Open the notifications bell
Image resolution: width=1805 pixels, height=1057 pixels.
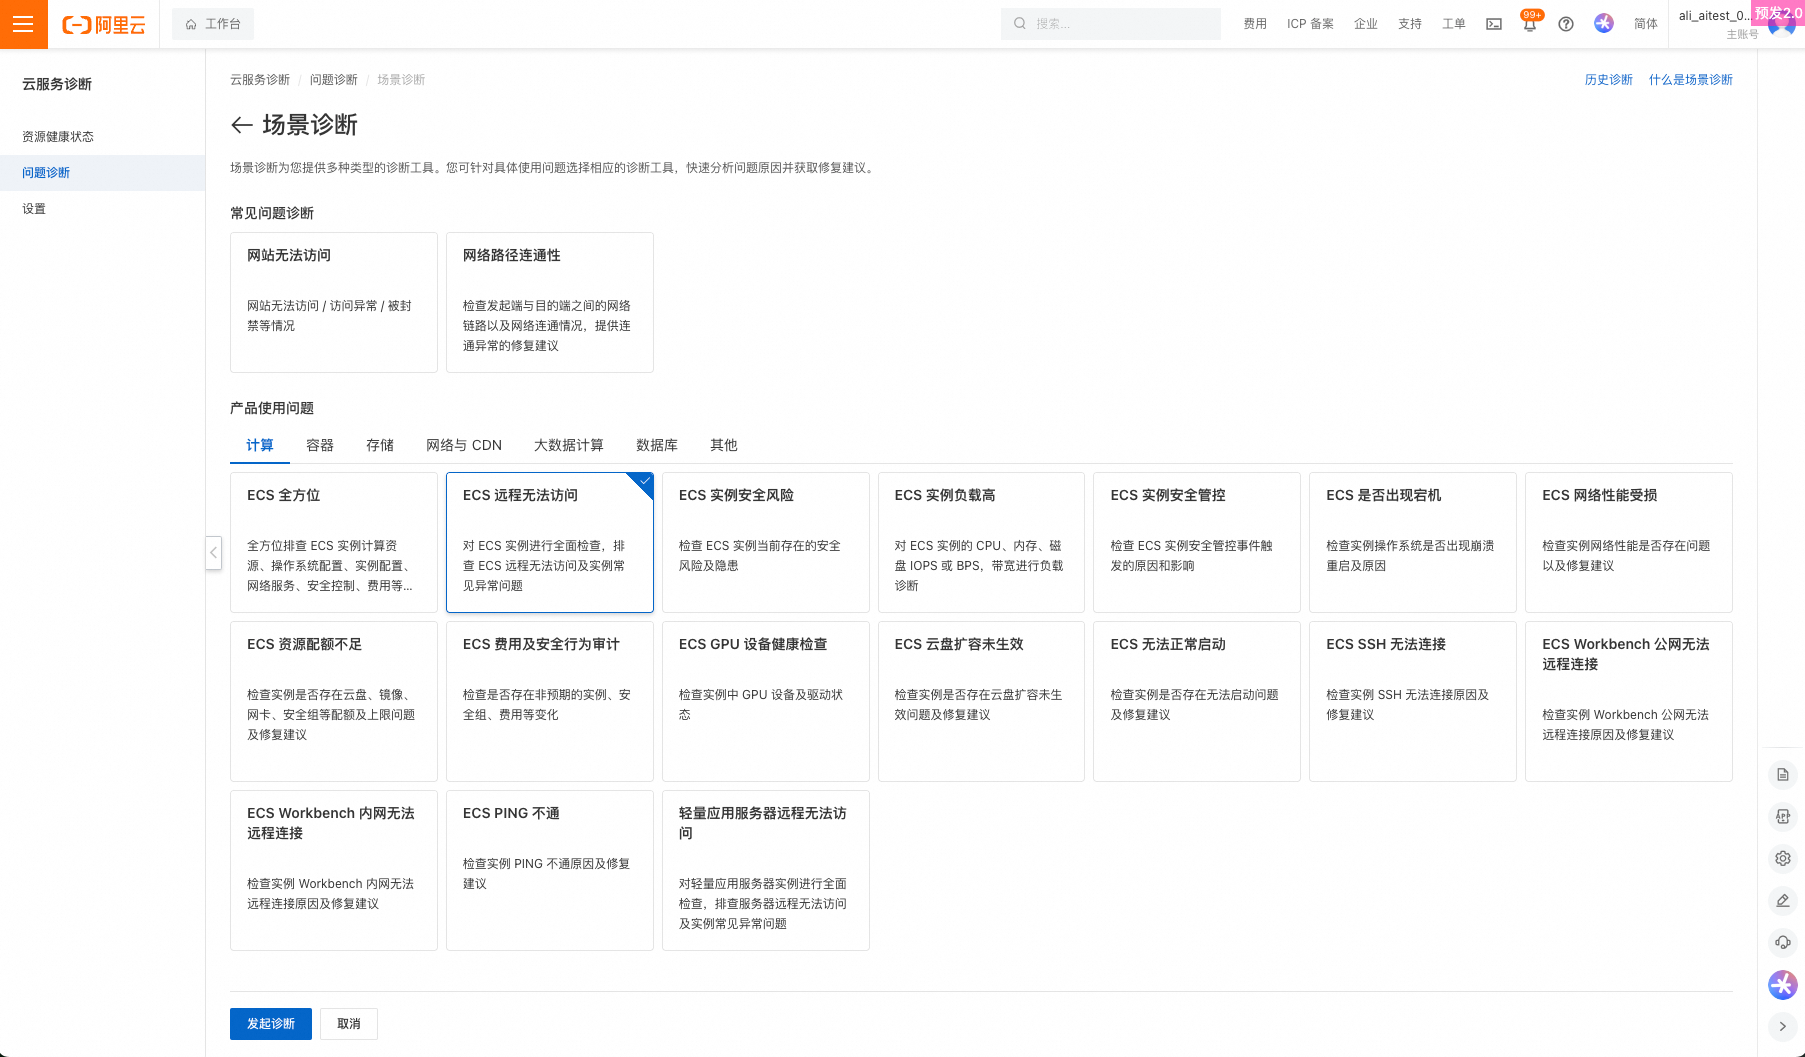tap(1530, 24)
